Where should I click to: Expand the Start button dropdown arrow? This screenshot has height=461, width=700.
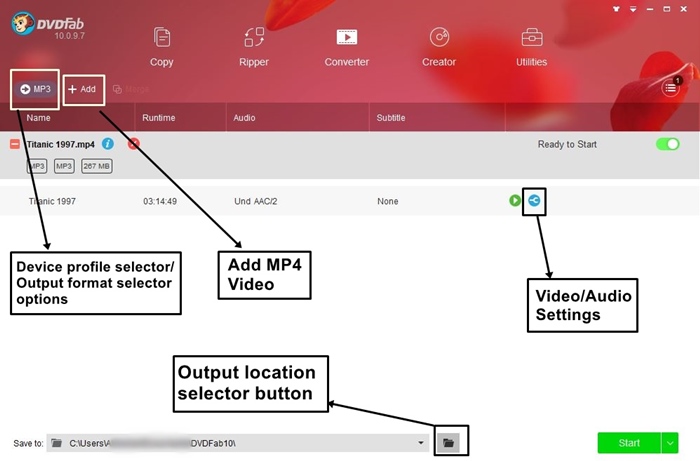pos(670,443)
